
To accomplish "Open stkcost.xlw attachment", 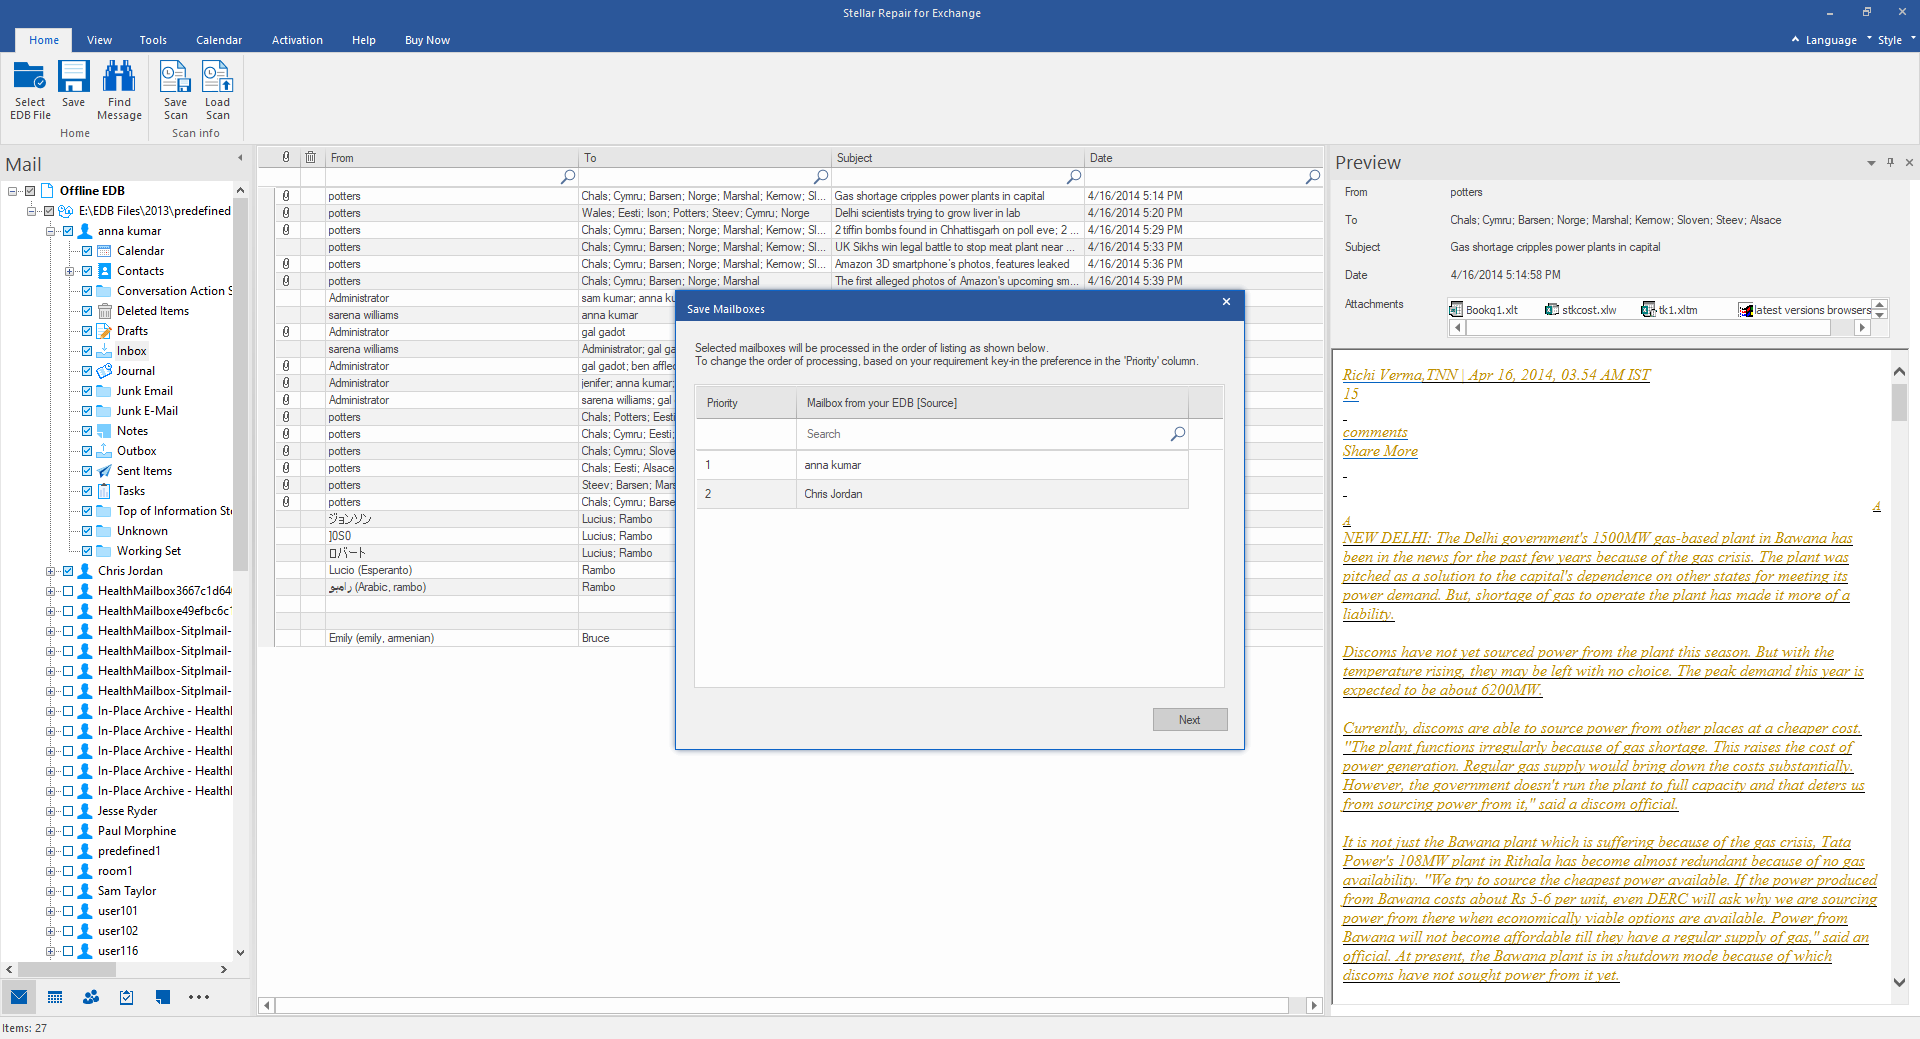I will point(1581,310).
